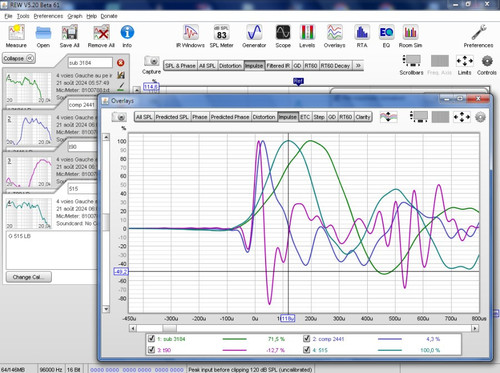Select the Clarity tab in Overlays
Viewport: 500px width, 373px height.
(363, 117)
